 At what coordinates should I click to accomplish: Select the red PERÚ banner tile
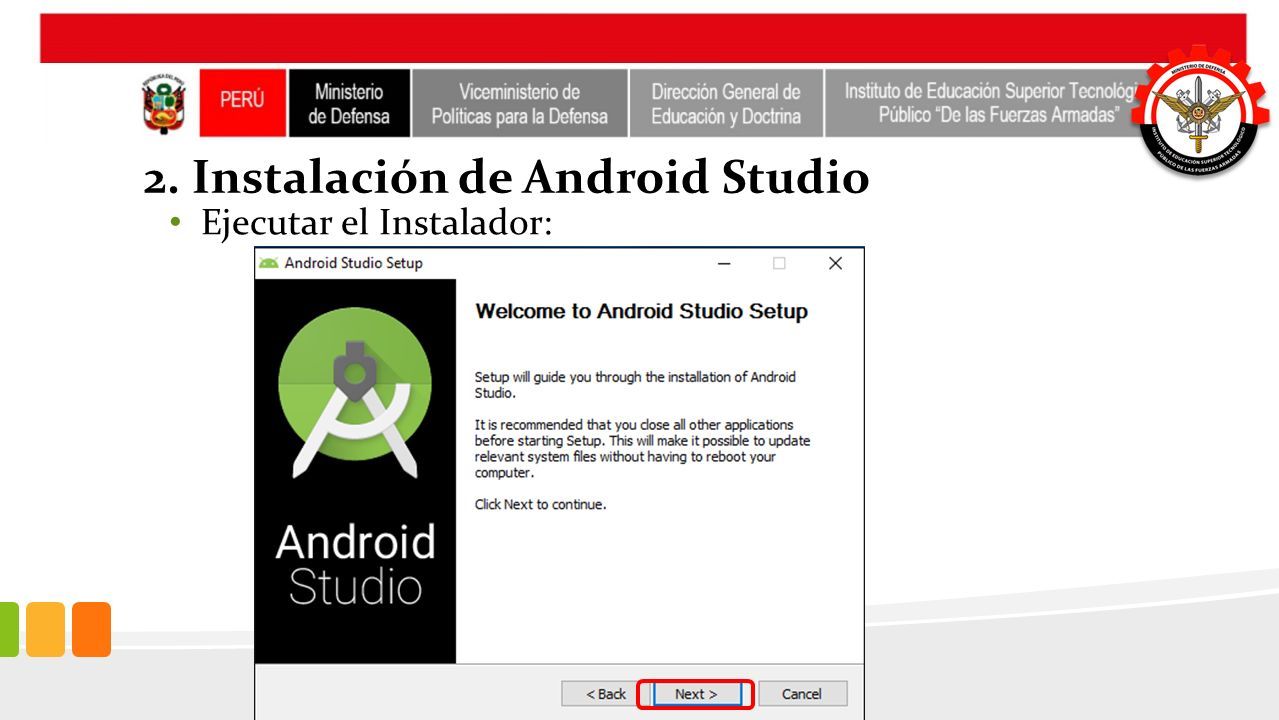point(243,103)
